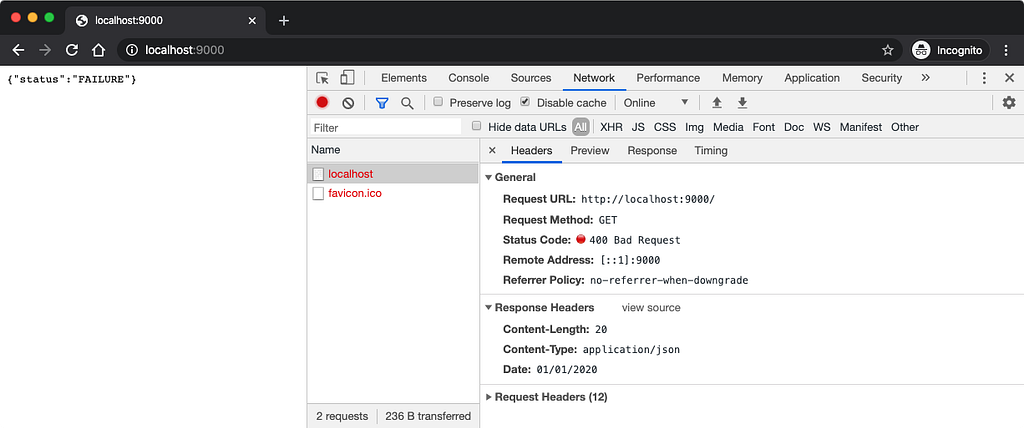Viewport: 1024px width, 428px height.
Task: Filter requests by Other
Action: pyautogui.click(x=905, y=127)
